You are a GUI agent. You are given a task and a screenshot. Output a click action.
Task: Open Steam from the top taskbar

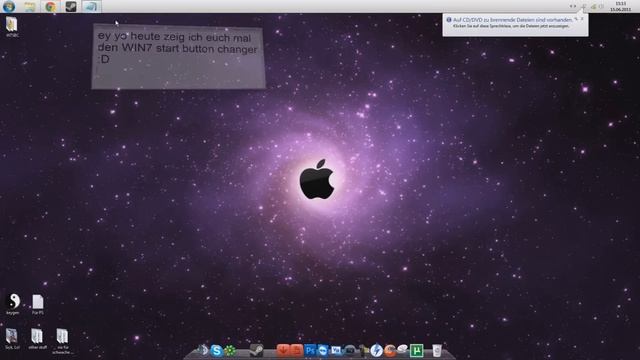coord(71,6)
